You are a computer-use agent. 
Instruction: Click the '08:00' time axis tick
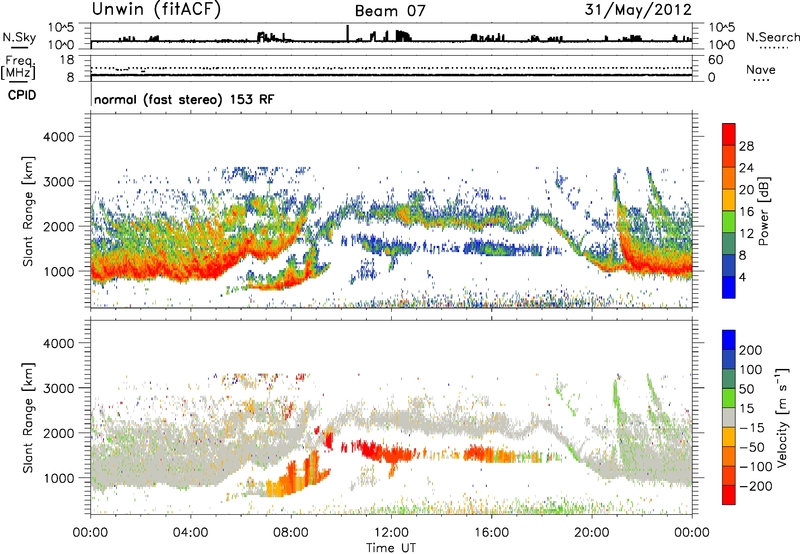pyautogui.click(x=290, y=533)
